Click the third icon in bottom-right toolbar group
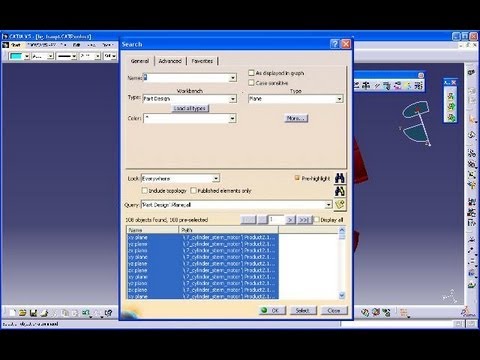This screenshot has height=360, width=480. (x=387, y=313)
